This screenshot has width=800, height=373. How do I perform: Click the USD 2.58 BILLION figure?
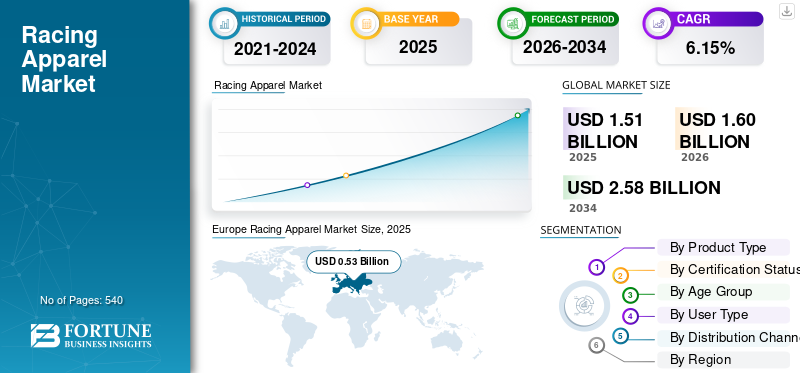(x=644, y=188)
